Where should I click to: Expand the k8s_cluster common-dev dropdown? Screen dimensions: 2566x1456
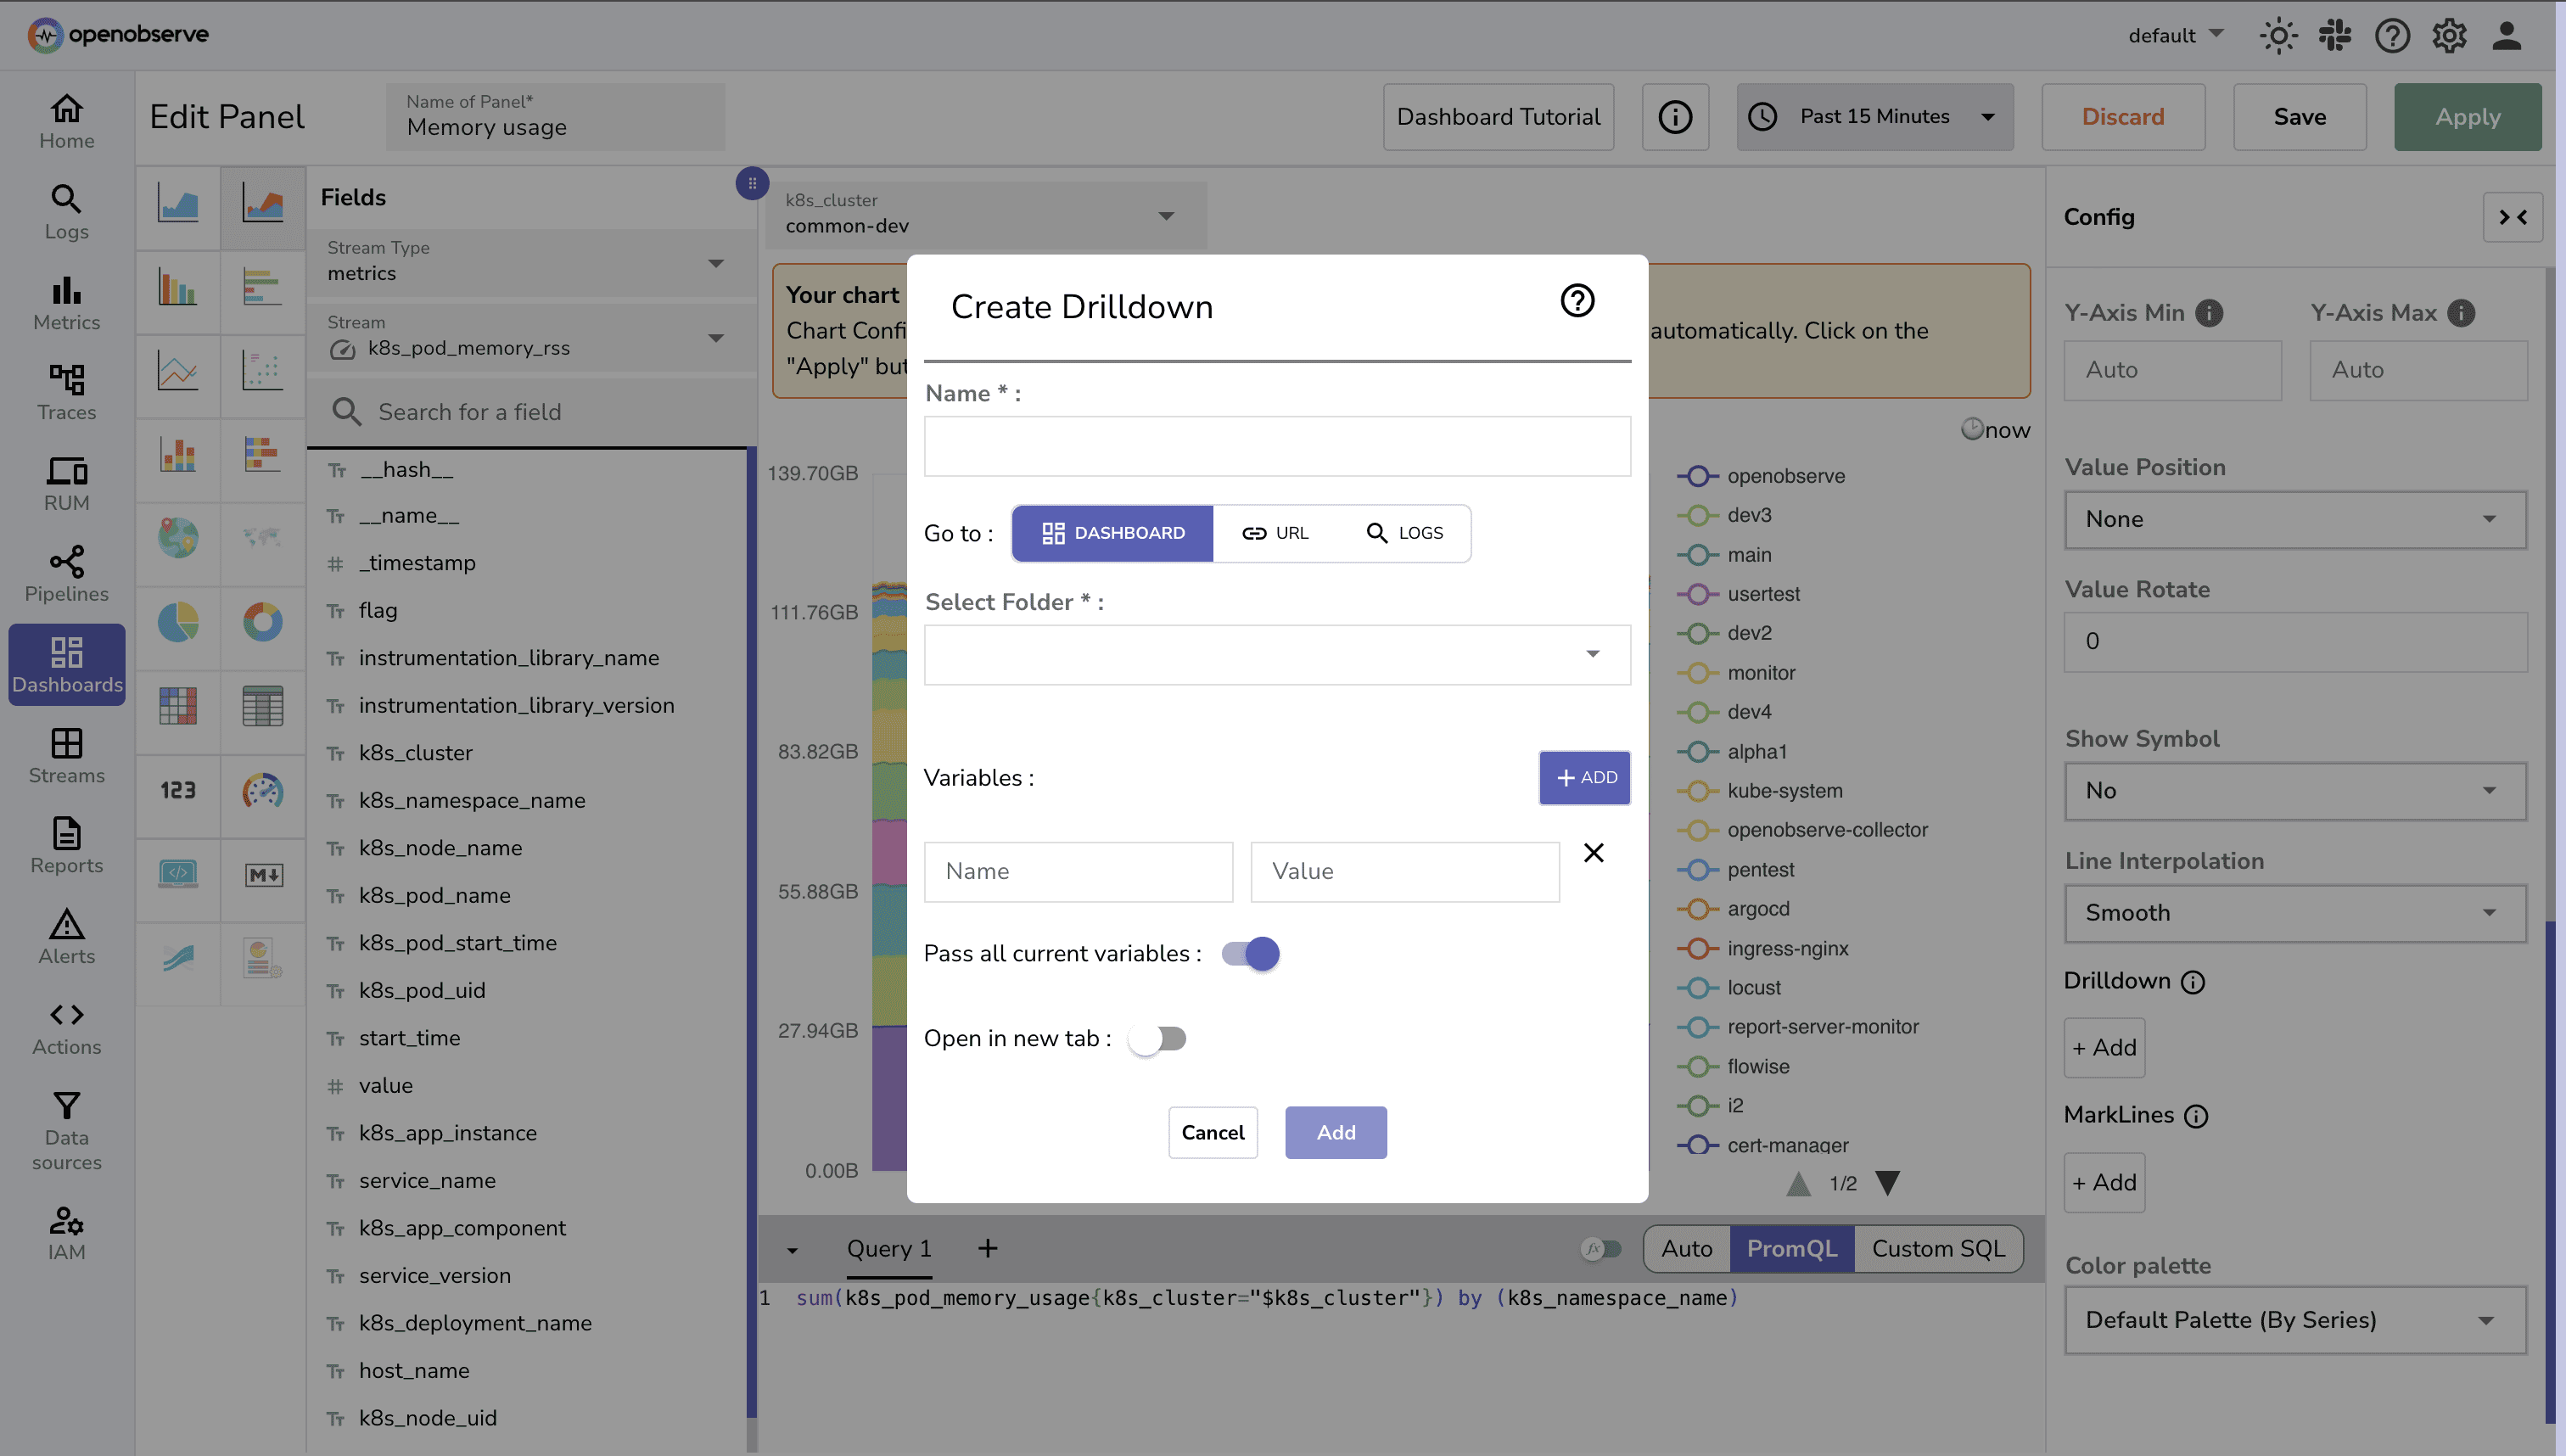(x=1163, y=215)
